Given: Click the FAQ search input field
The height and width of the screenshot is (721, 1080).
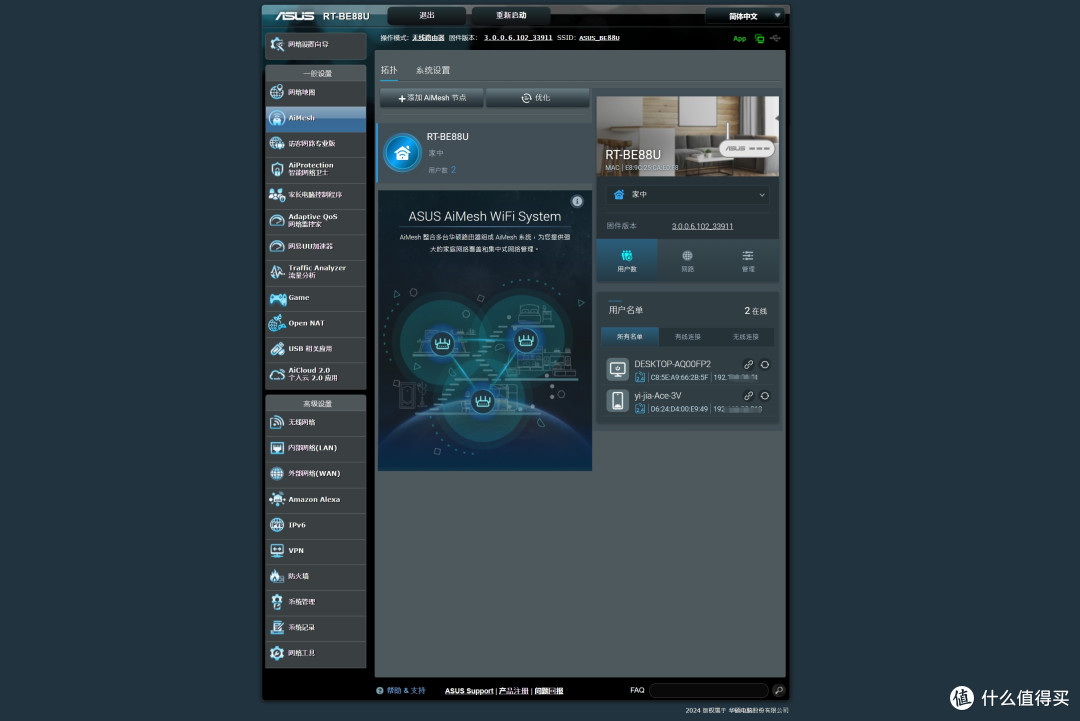Looking at the screenshot, I should pos(709,690).
